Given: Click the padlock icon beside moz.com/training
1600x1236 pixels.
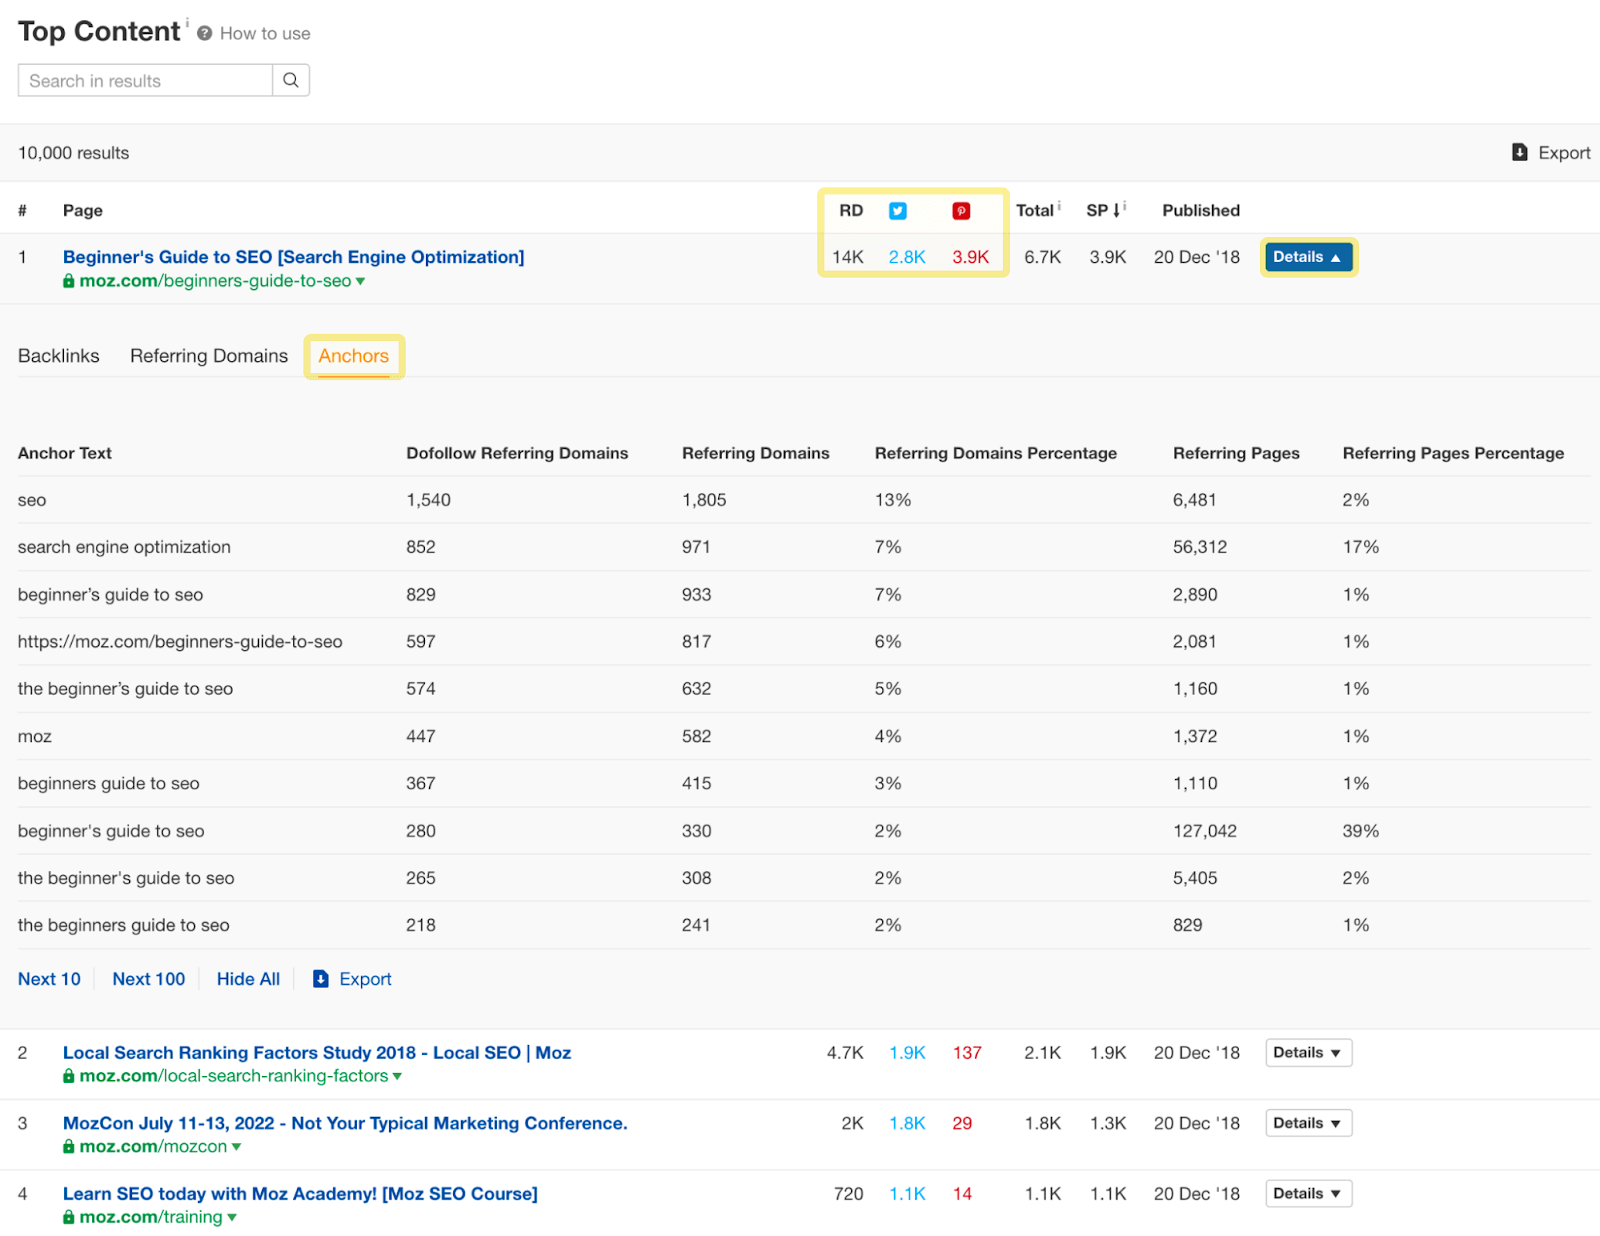Looking at the screenshot, I should (x=69, y=1217).
